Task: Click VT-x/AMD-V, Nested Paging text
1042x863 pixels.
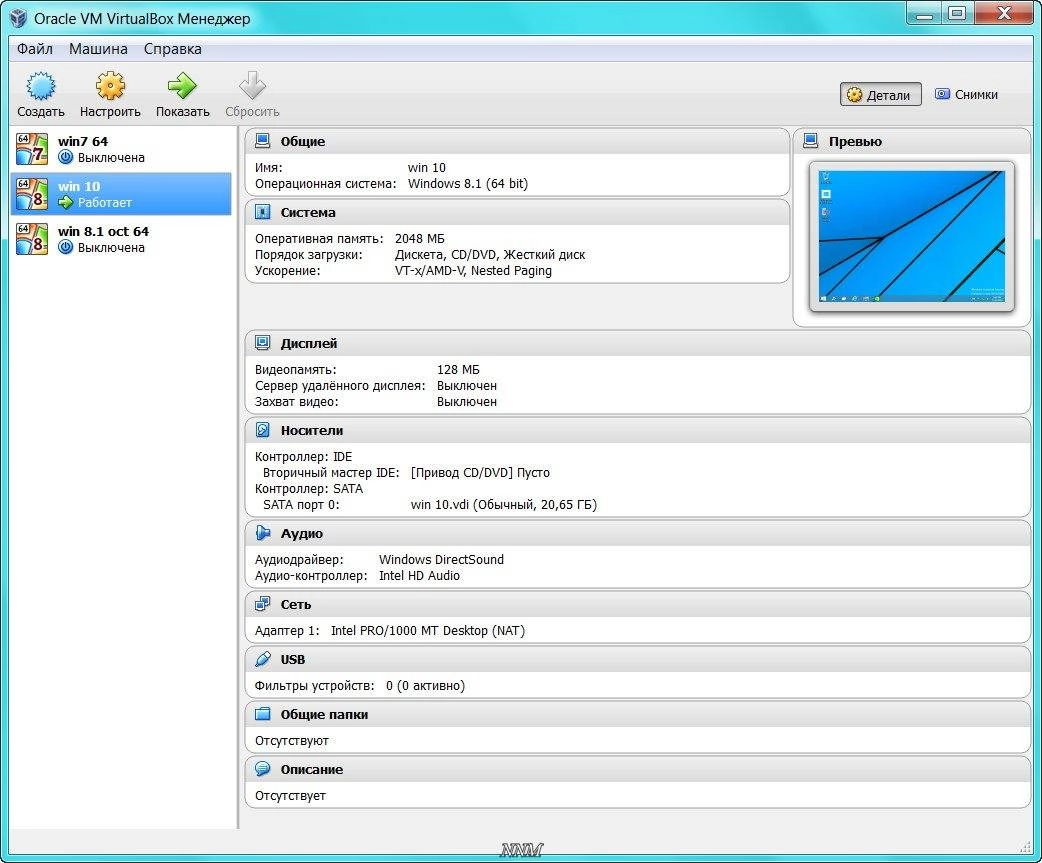Action: pos(473,270)
